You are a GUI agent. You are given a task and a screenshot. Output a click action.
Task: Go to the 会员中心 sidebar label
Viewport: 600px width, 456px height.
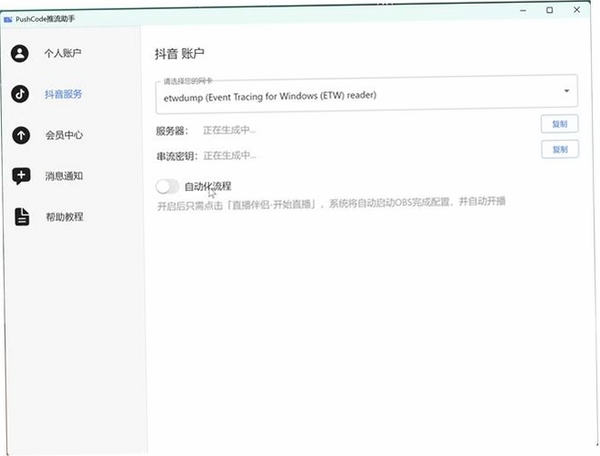pyautogui.click(x=64, y=135)
